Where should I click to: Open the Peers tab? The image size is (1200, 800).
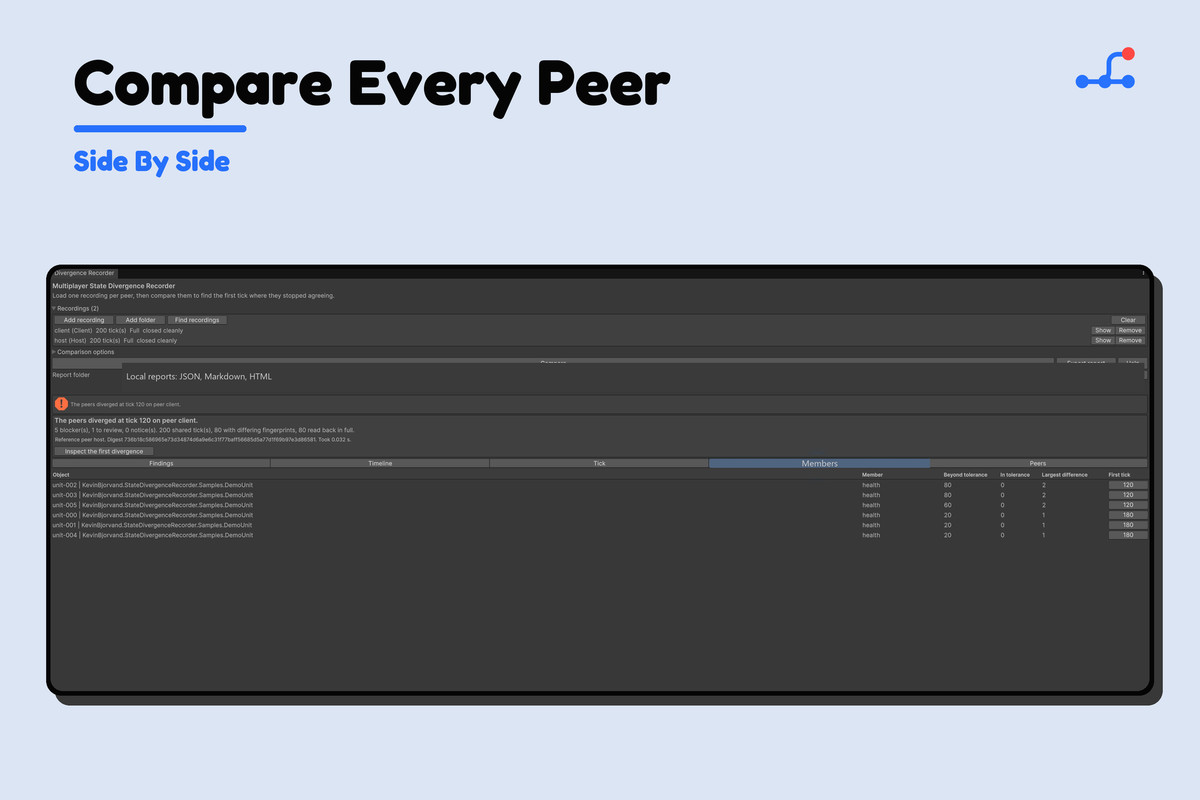tap(1038, 464)
